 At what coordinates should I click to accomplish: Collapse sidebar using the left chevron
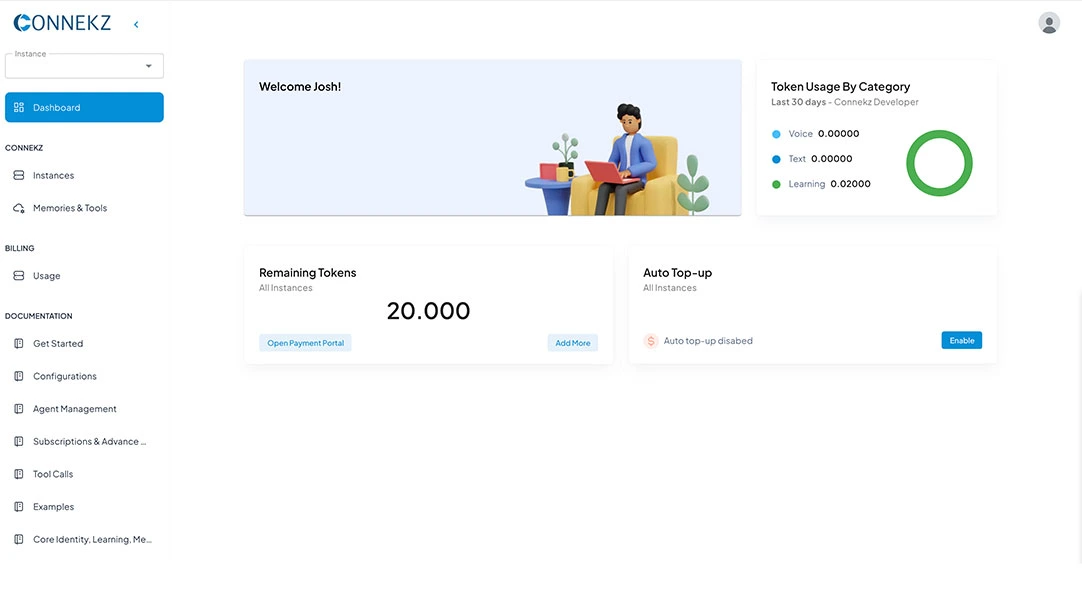click(136, 24)
